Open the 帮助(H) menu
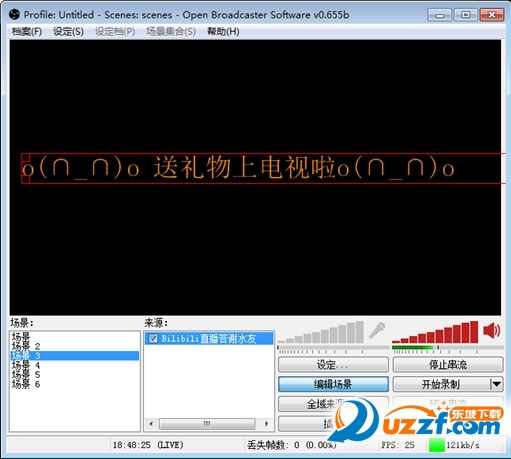 223,32
